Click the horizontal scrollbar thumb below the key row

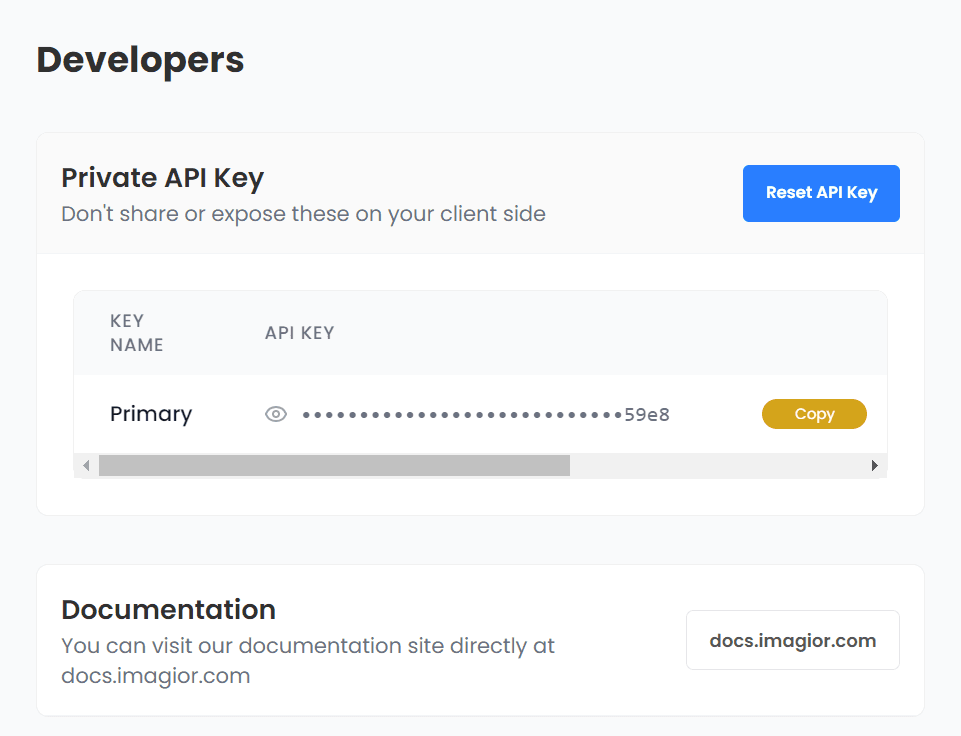[335, 465]
